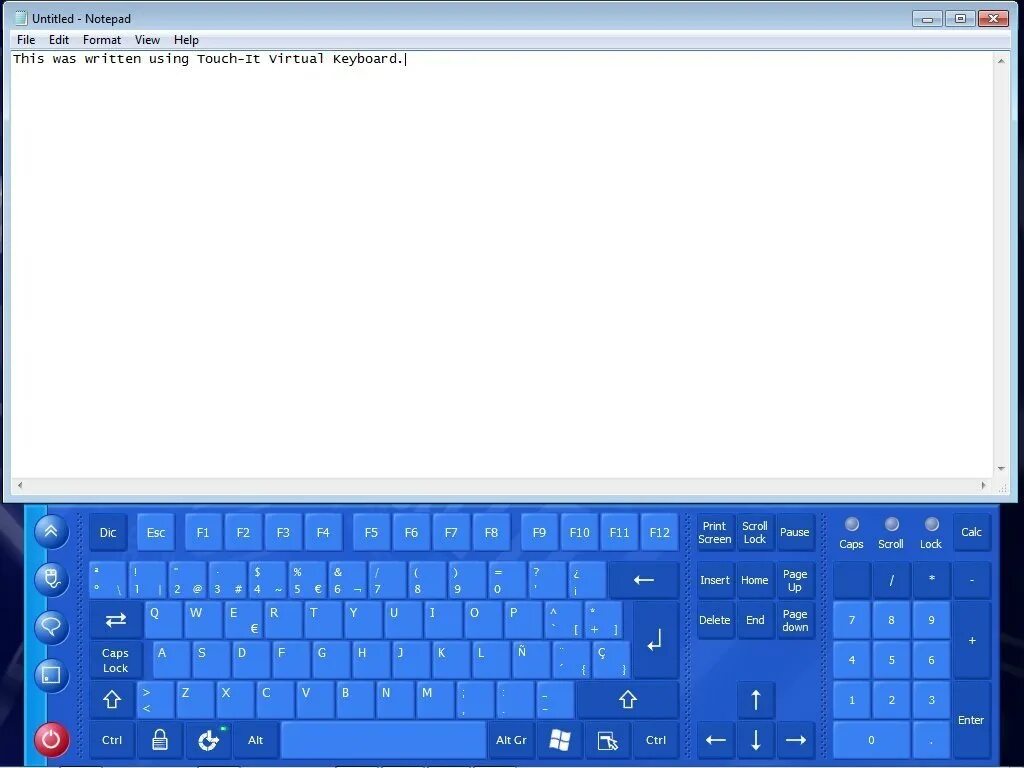The width and height of the screenshot is (1024, 768).
Task: Tap the down arrow navigation key
Action: 756,740
